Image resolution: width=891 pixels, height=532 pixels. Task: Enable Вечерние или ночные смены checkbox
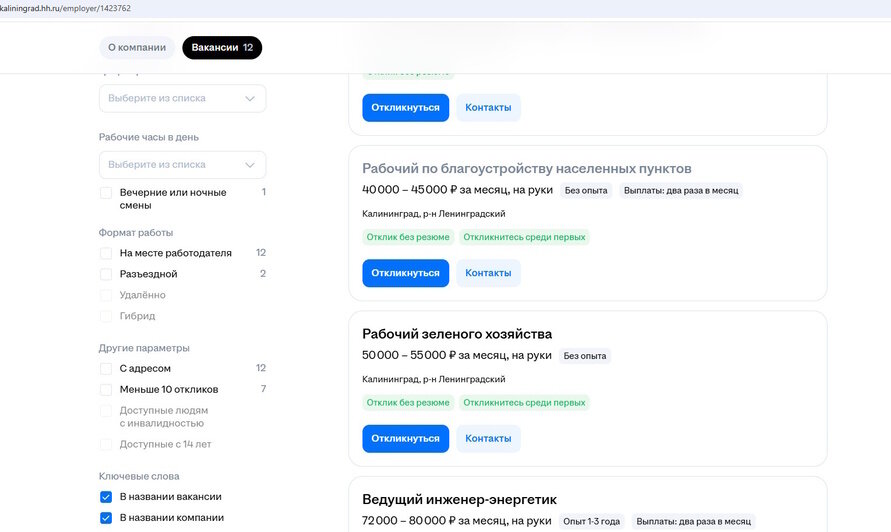click(106, 193)
